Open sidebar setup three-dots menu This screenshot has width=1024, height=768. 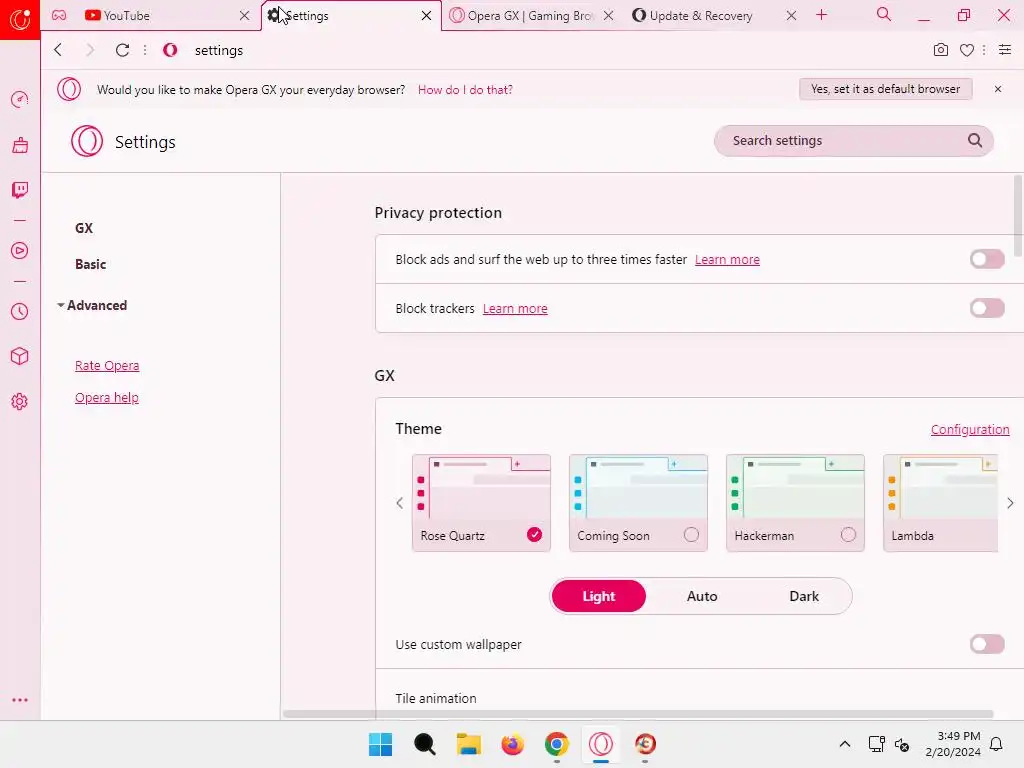20,700
